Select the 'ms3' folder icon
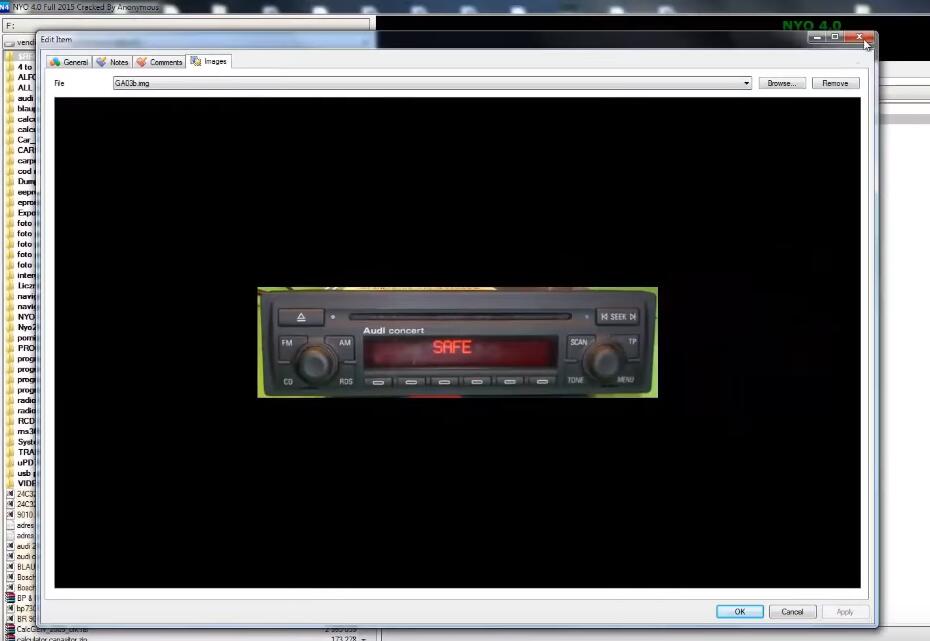 point(10,431)
